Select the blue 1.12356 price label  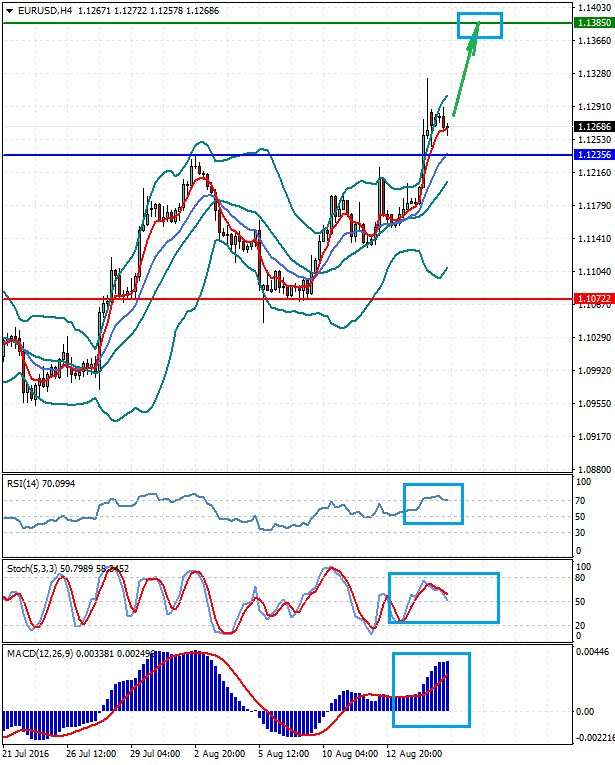pyautogui.click(x=588, y=155)
